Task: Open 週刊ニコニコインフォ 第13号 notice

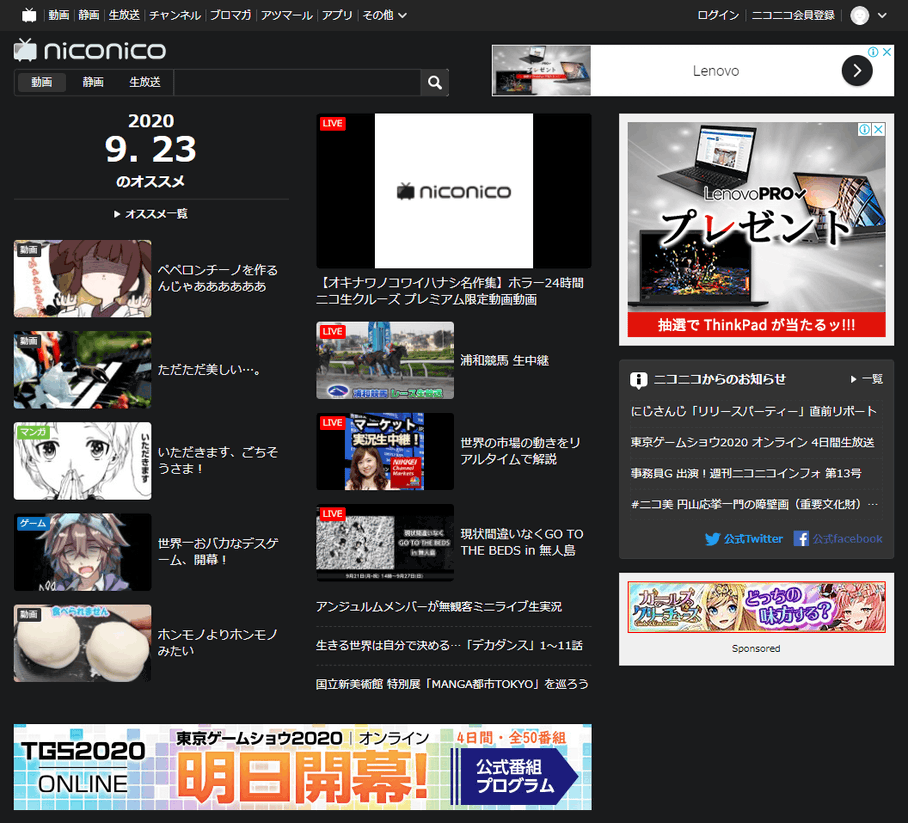Action: [x=746, y=474]
